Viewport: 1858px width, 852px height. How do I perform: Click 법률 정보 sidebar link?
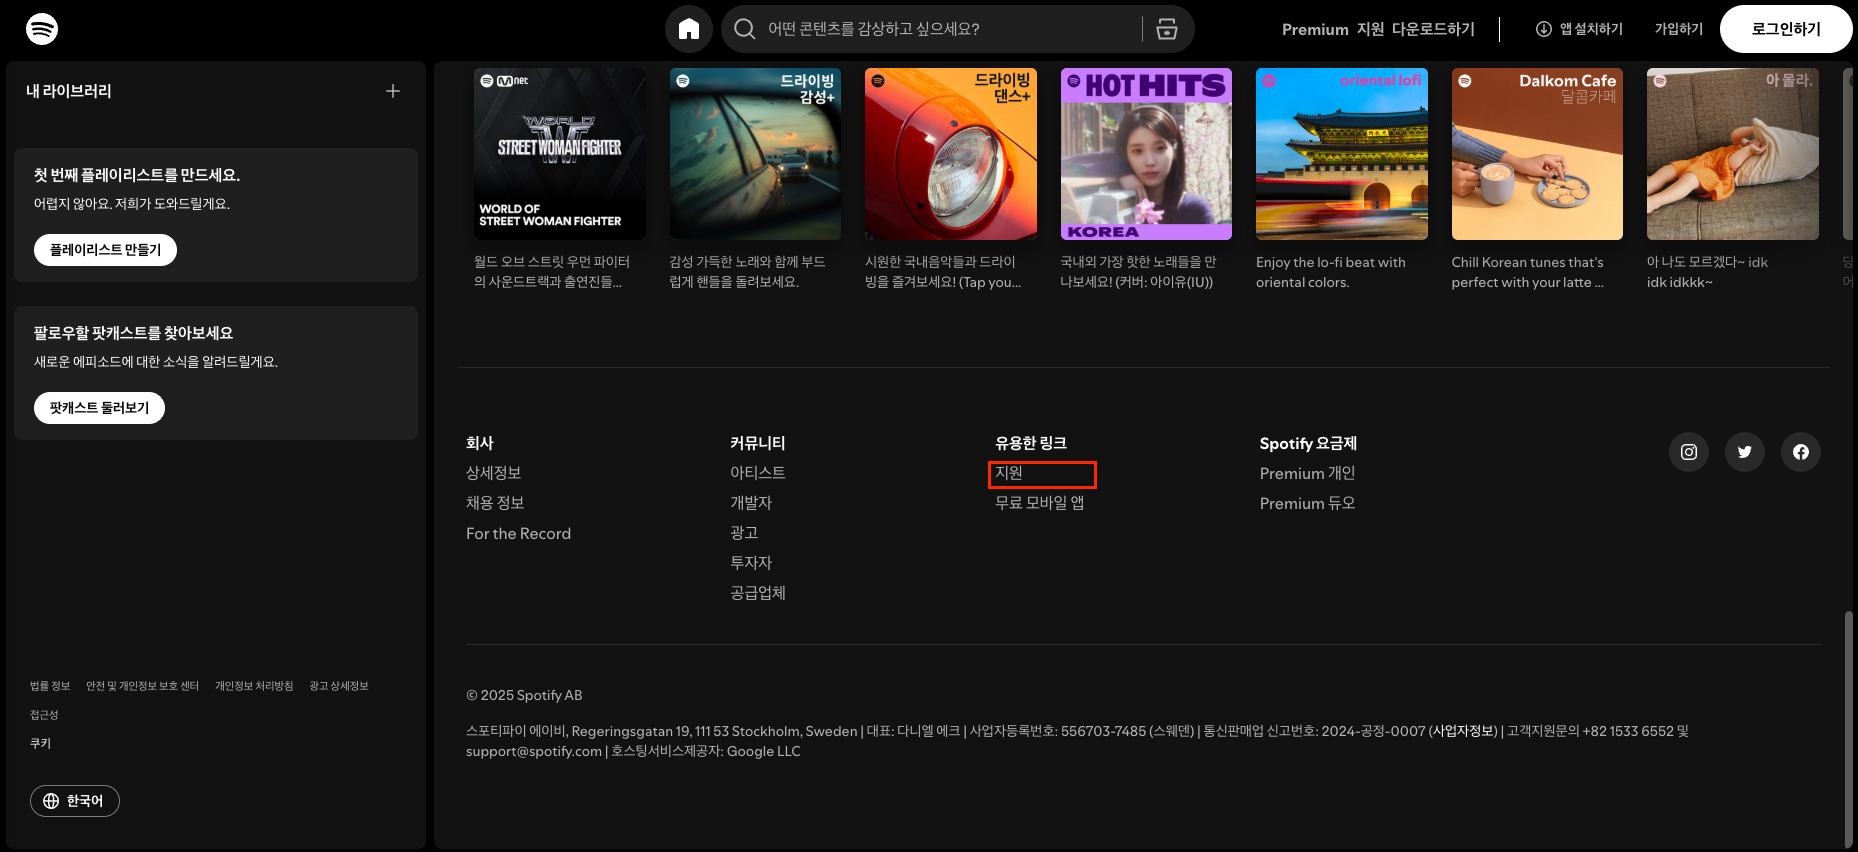pos(50,686)
